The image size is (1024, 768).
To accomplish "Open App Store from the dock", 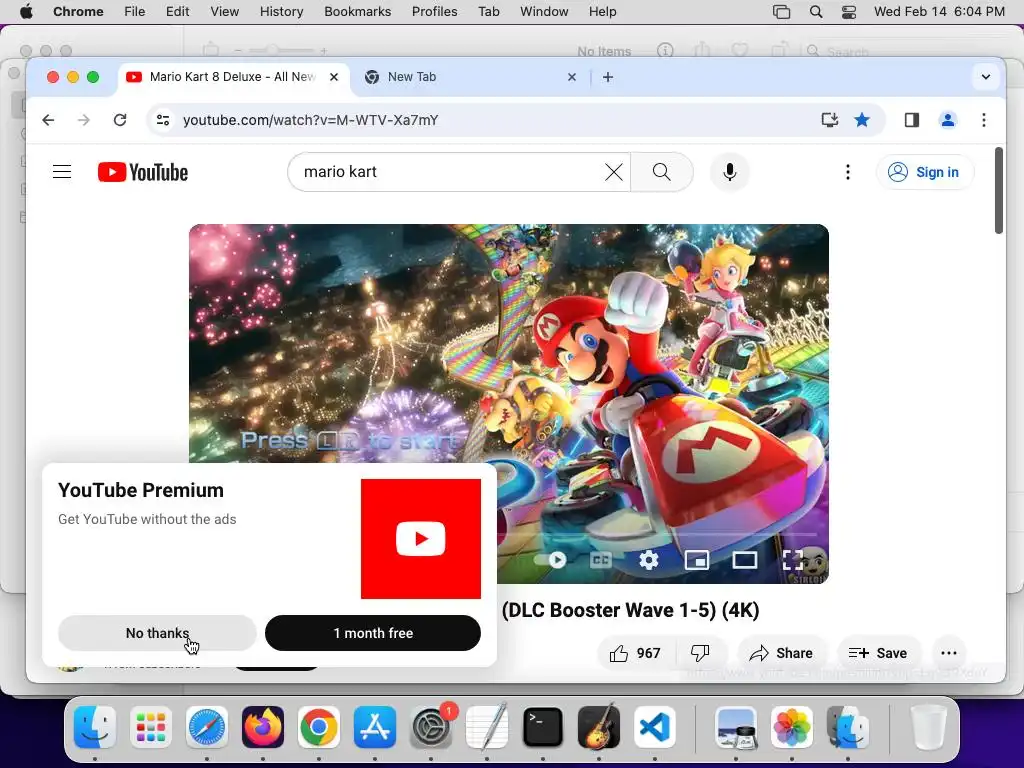I will click(375, 727).
